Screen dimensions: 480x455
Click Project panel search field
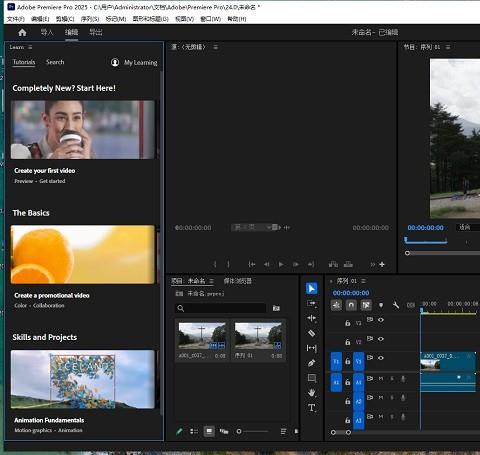[221, 308]
